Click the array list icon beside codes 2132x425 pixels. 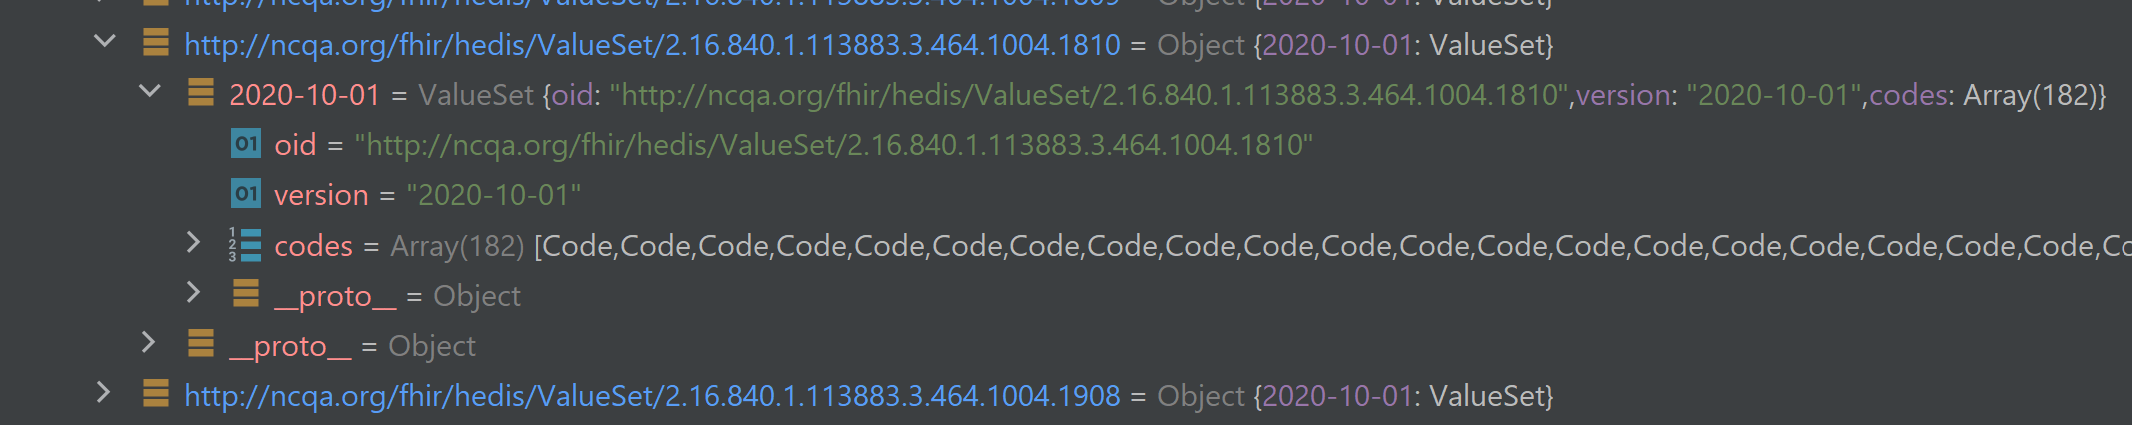pos(246,244)
